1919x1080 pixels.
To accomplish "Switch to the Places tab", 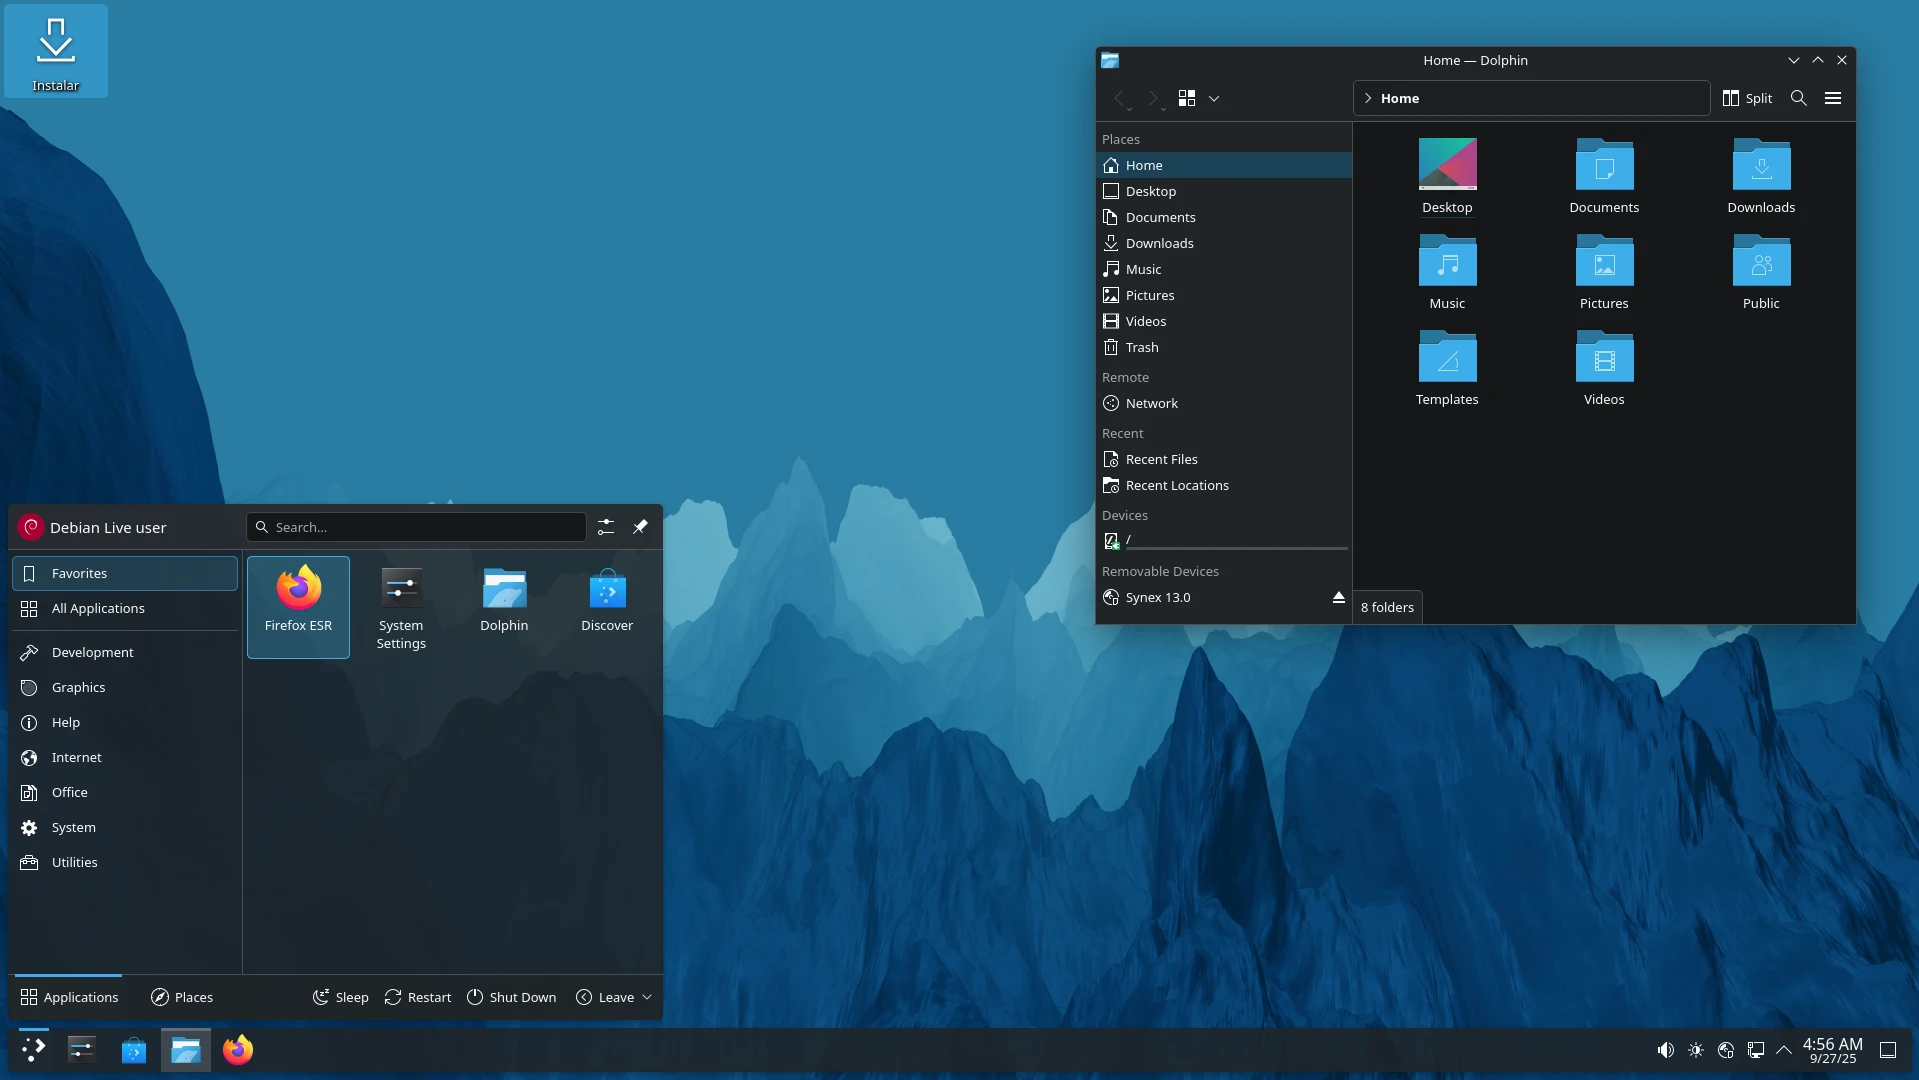I will (182, 997).
